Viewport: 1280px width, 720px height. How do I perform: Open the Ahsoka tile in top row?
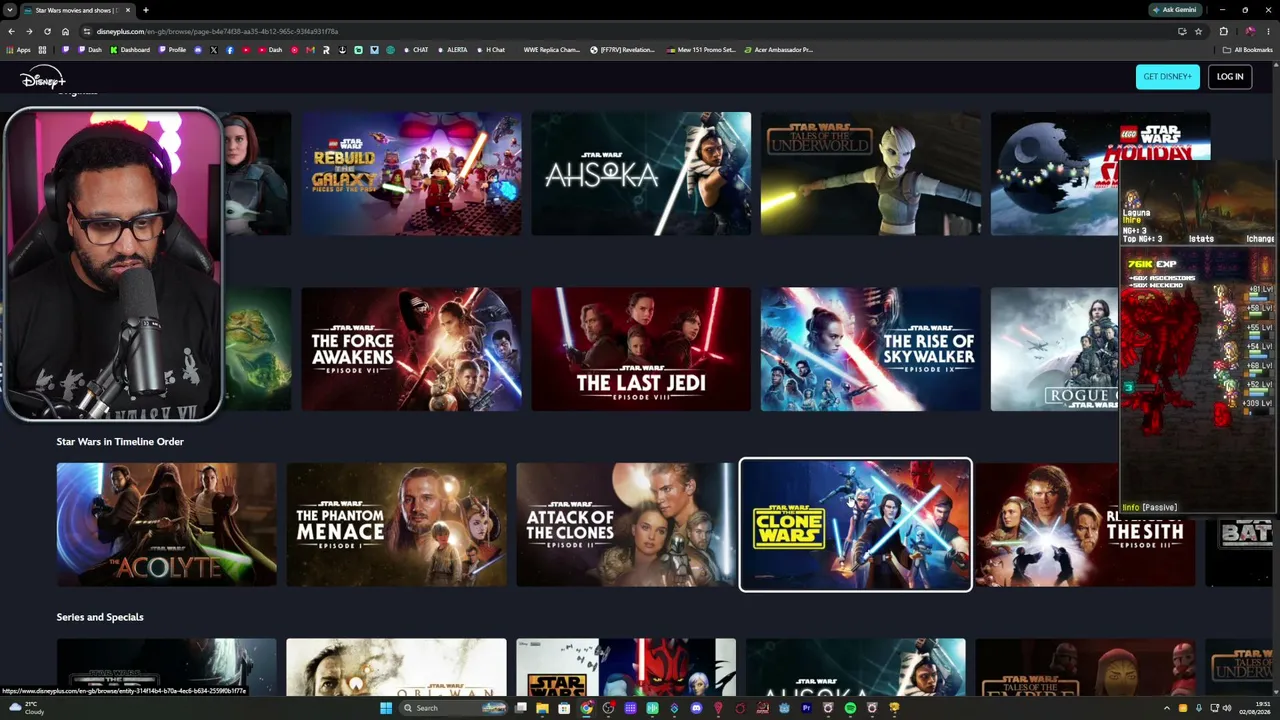tap(641, 173)
